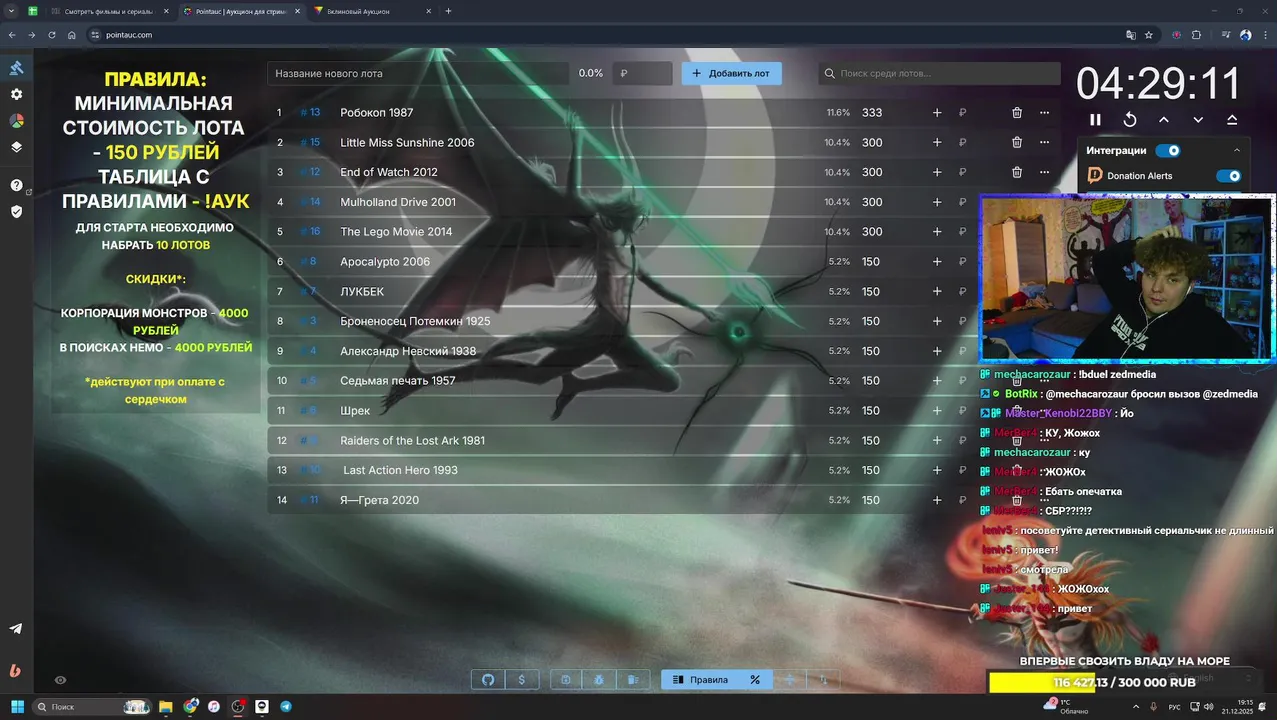Viewport: 1277px width, 720px height.
Task: Click ruble icon on Седьмая печать row
Action: 962,381
